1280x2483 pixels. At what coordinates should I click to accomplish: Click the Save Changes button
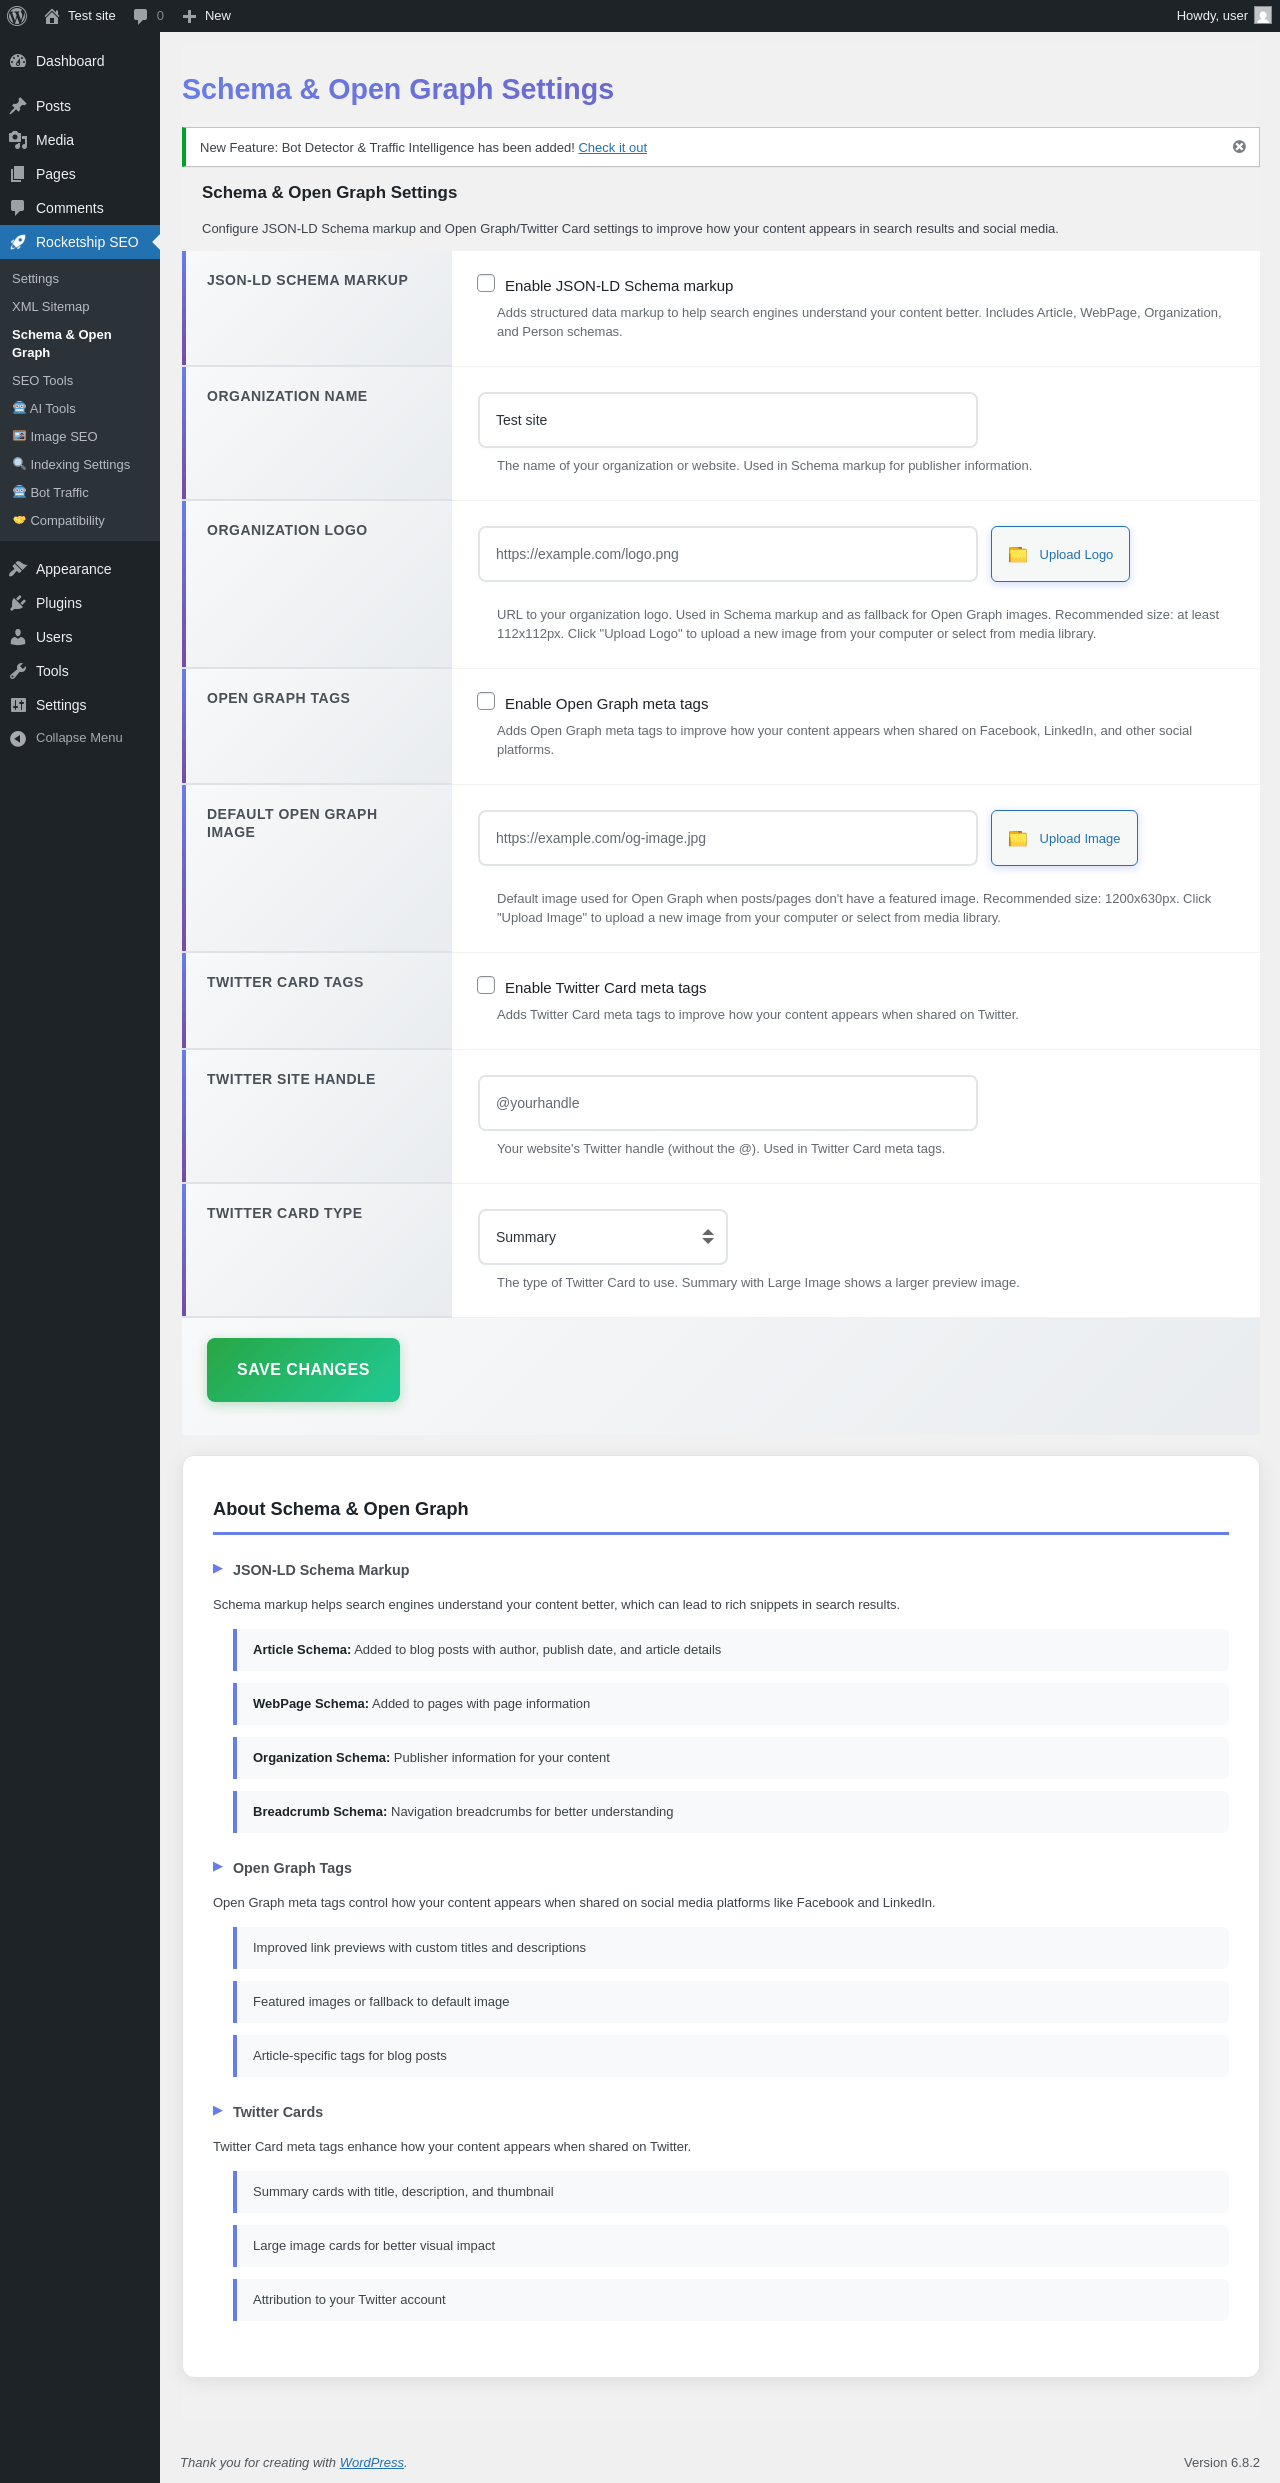(x=303, y=1370)
